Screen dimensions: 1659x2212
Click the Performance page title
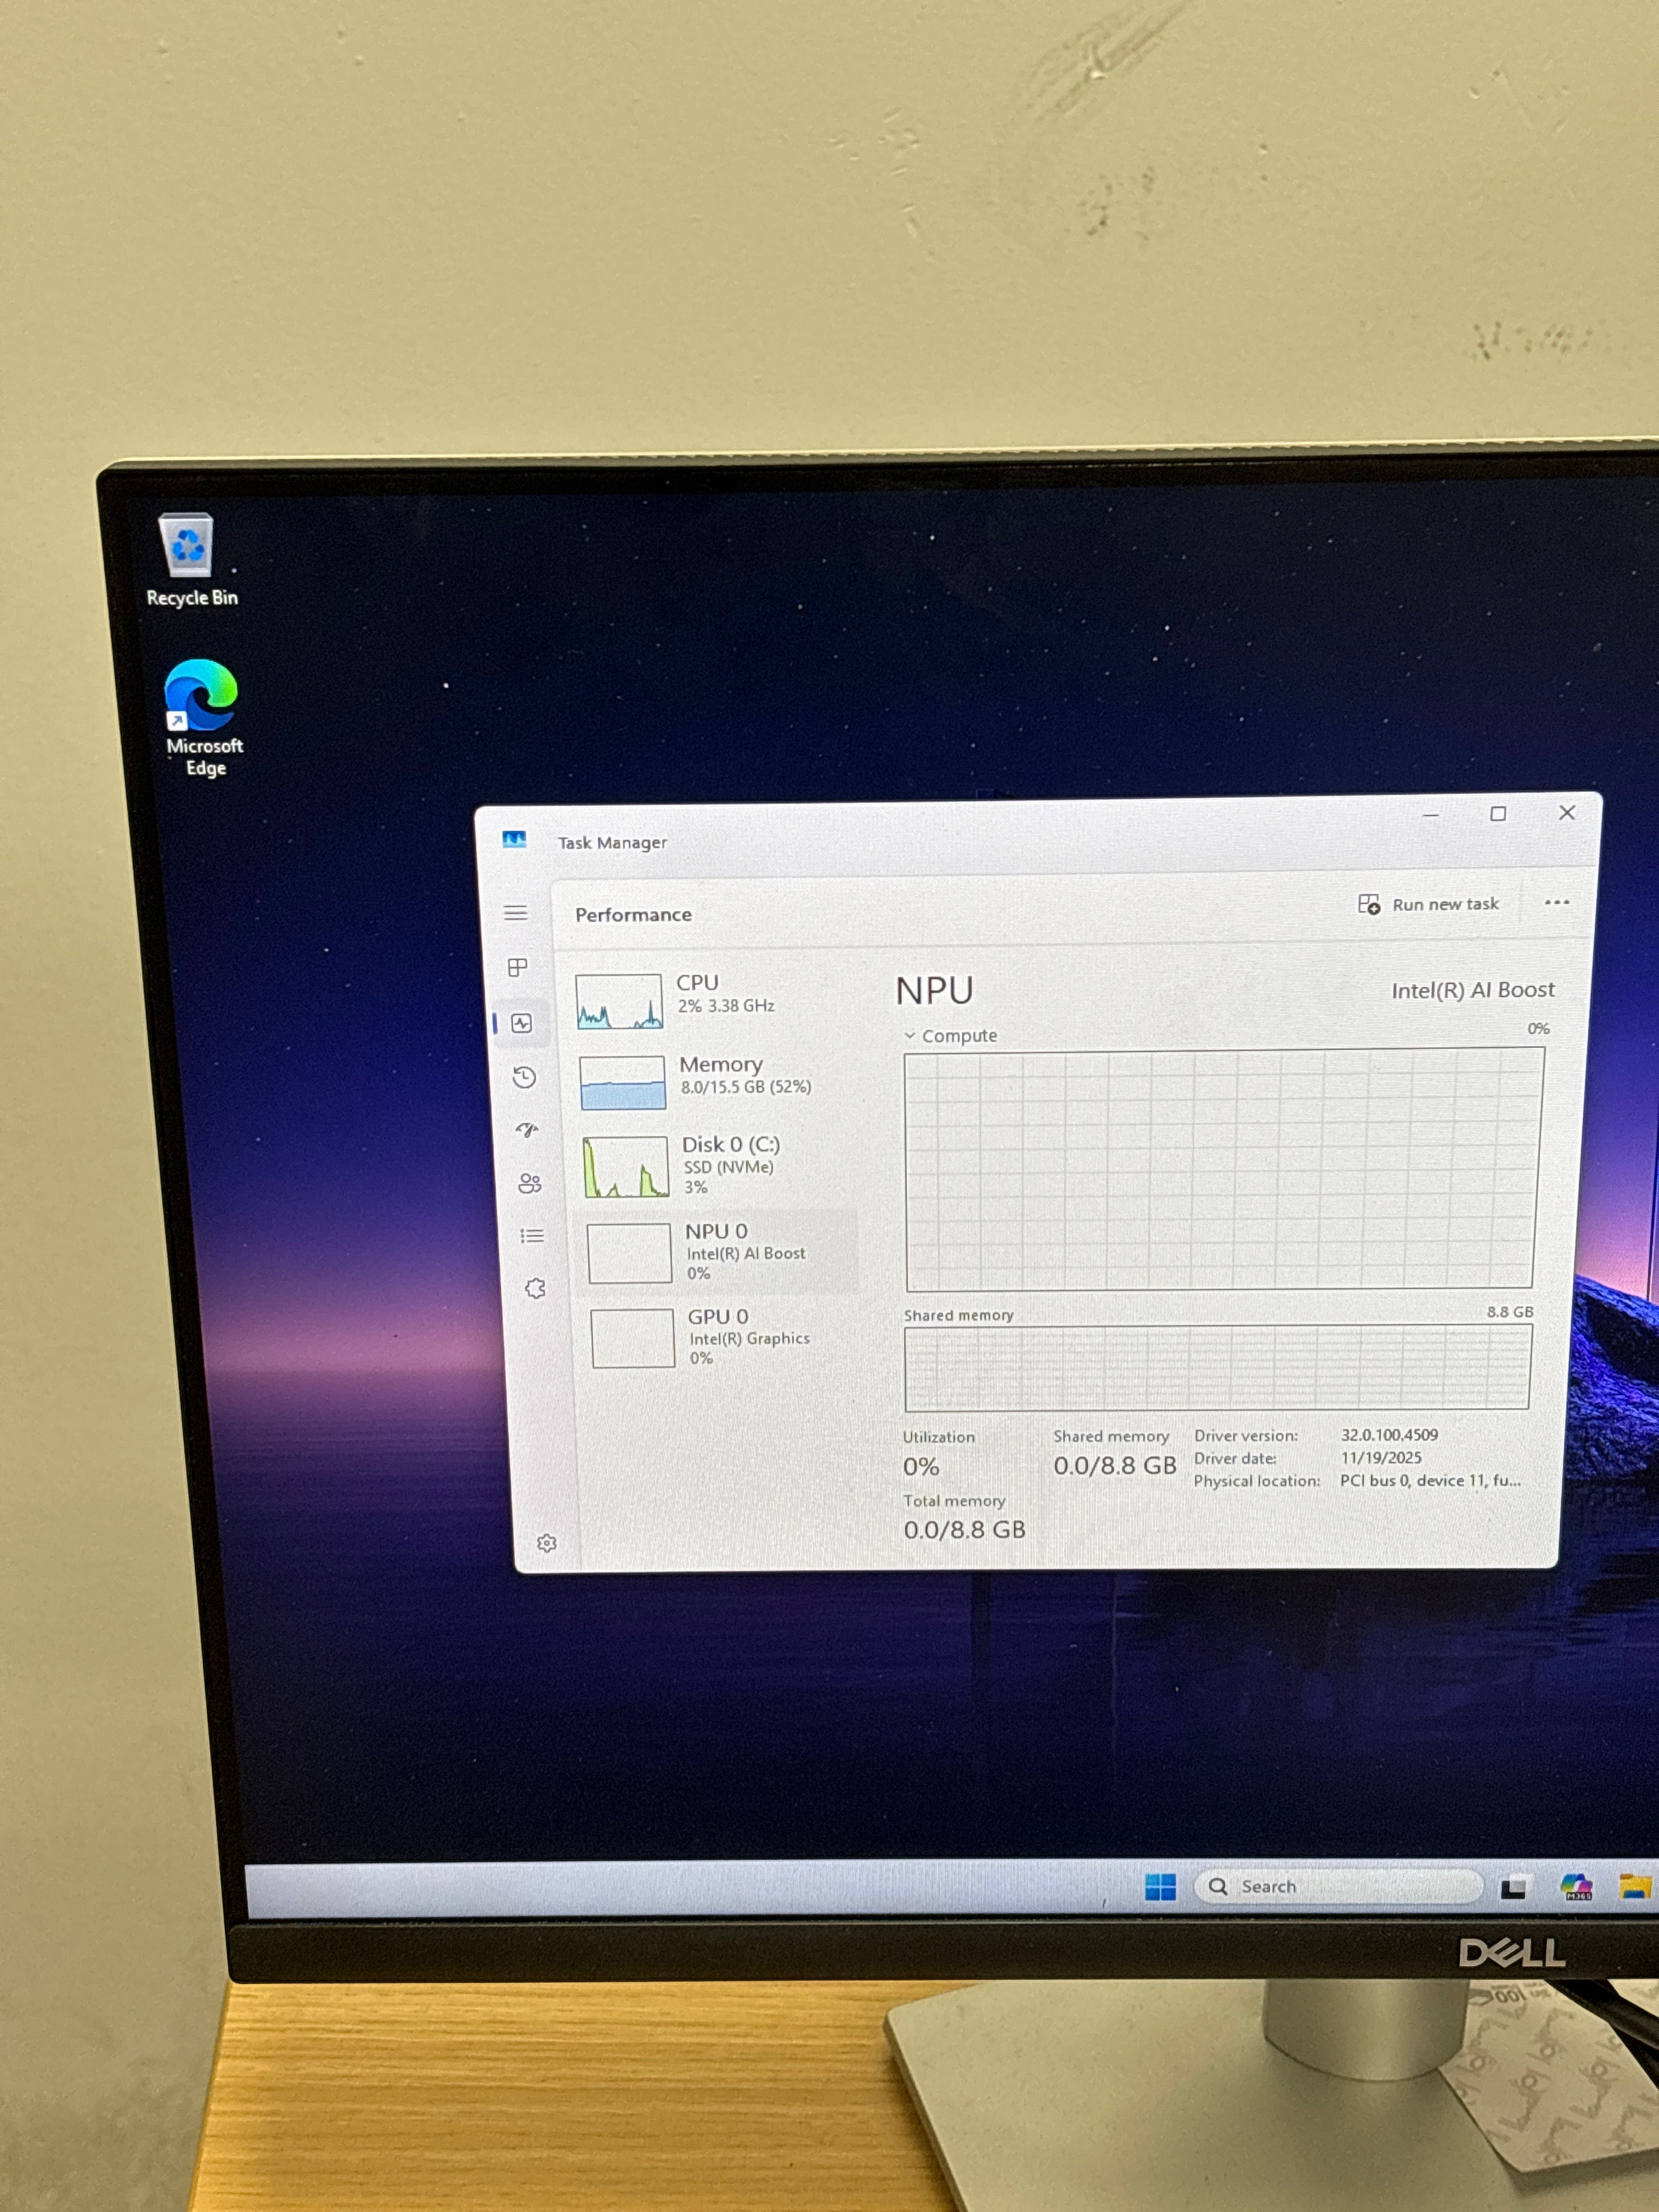(633, 915)
